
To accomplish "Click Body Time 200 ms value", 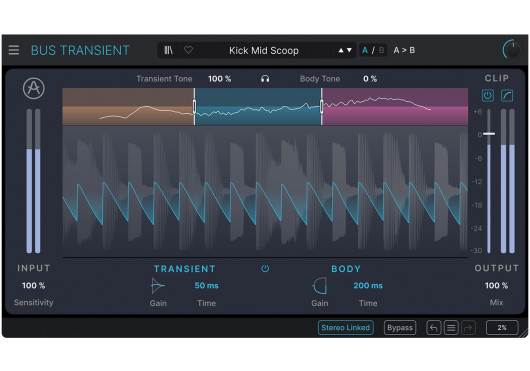I will point(368,286).
